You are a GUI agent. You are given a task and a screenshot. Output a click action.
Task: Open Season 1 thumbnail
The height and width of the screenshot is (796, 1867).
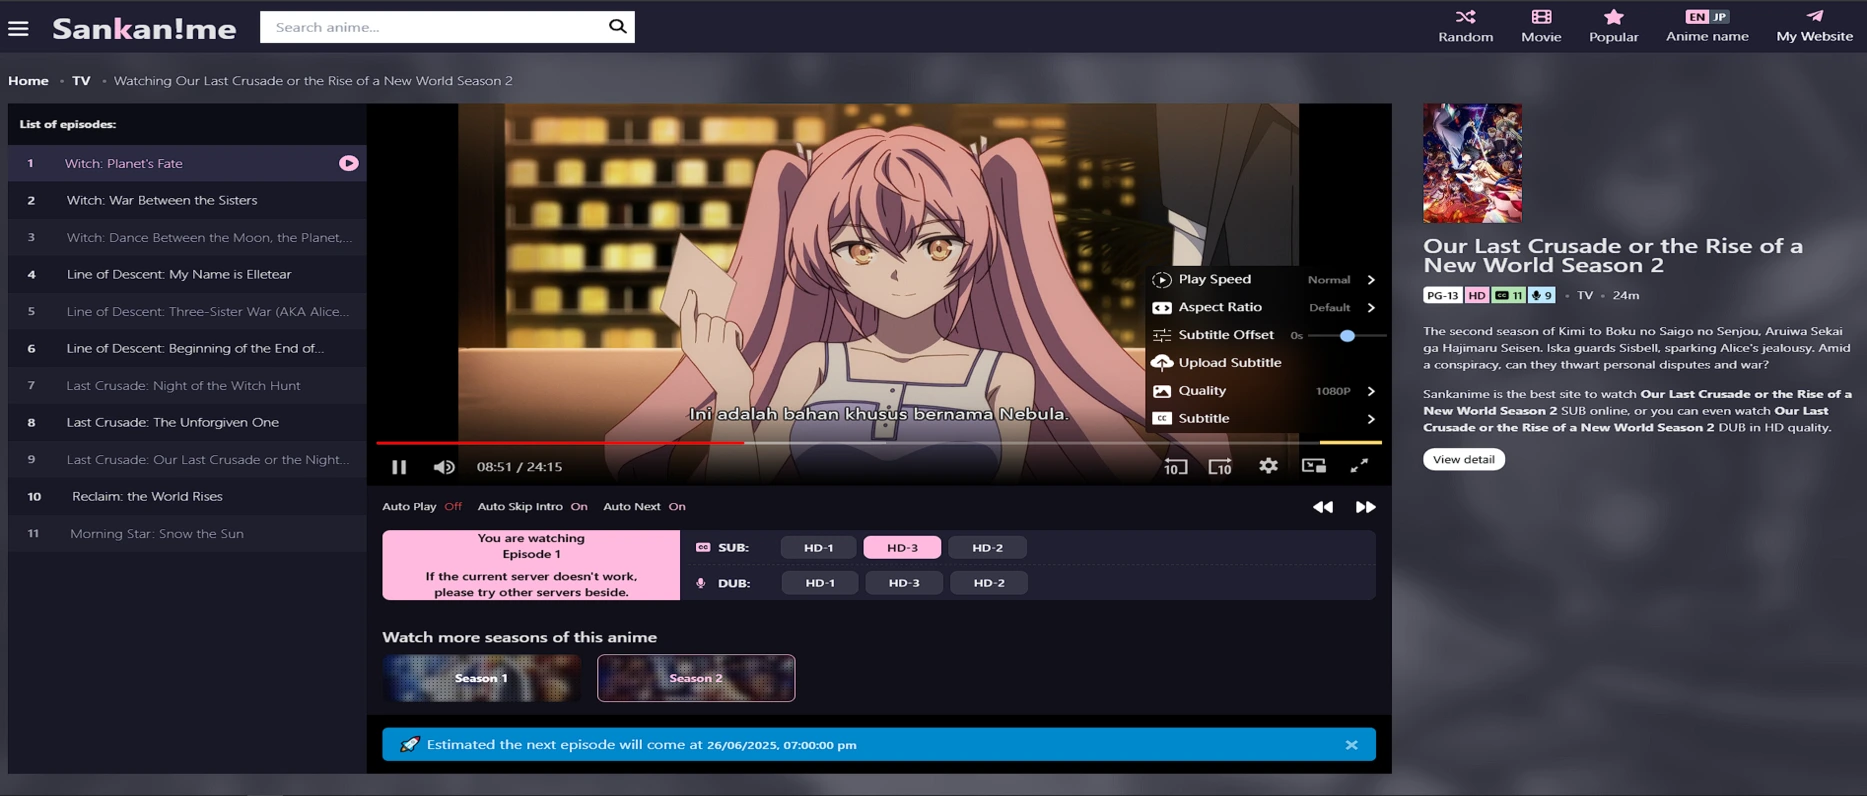pyautogui.click(x=481, y=678)
